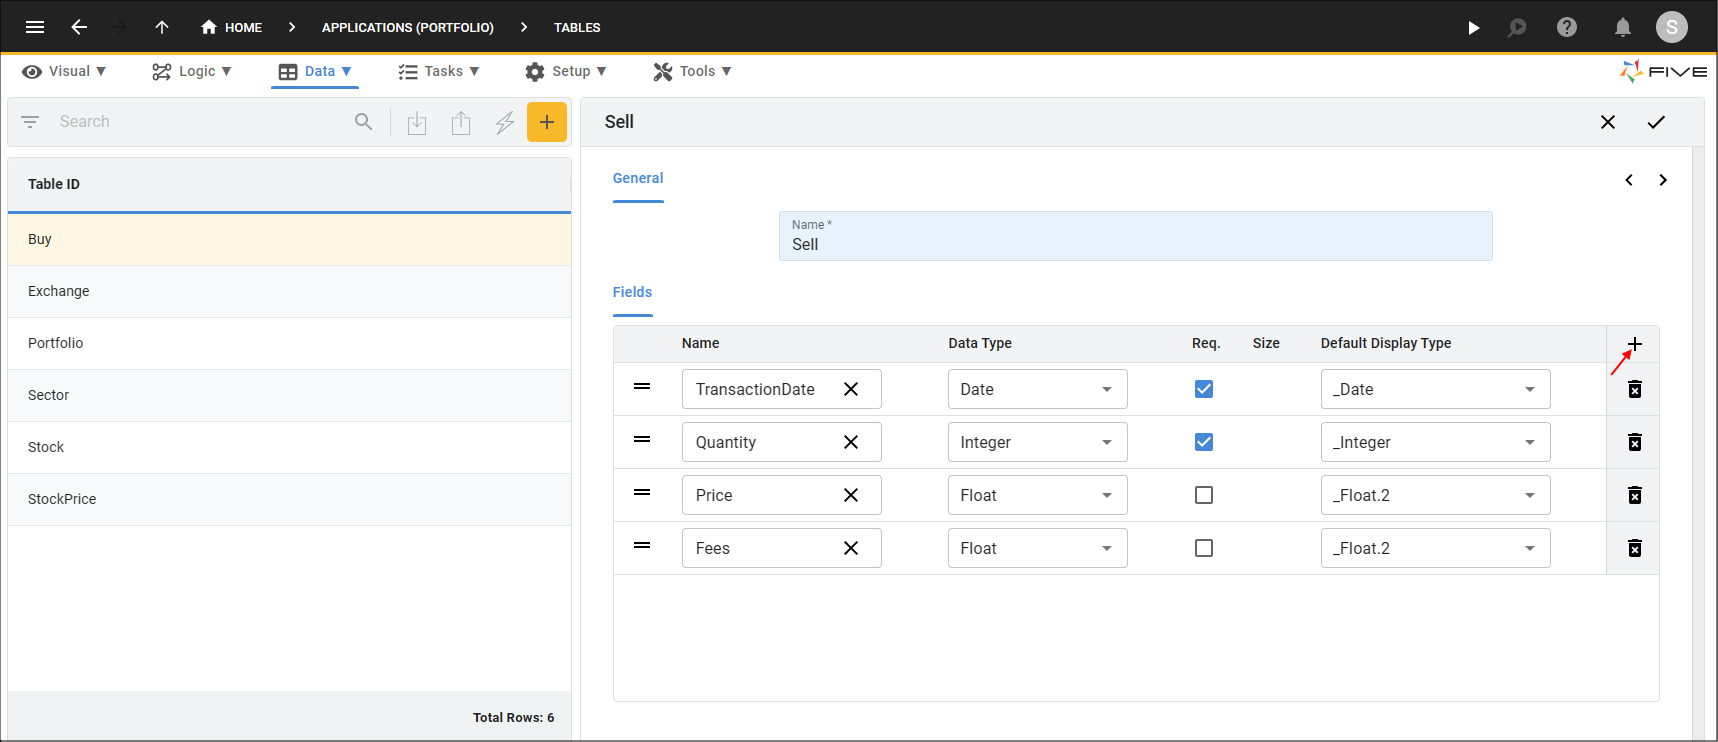The width and height of the screenshot is (1718, 742).
Task: Open the help question mark icon
Action: pyautogui.click(x=1567, y=27)
